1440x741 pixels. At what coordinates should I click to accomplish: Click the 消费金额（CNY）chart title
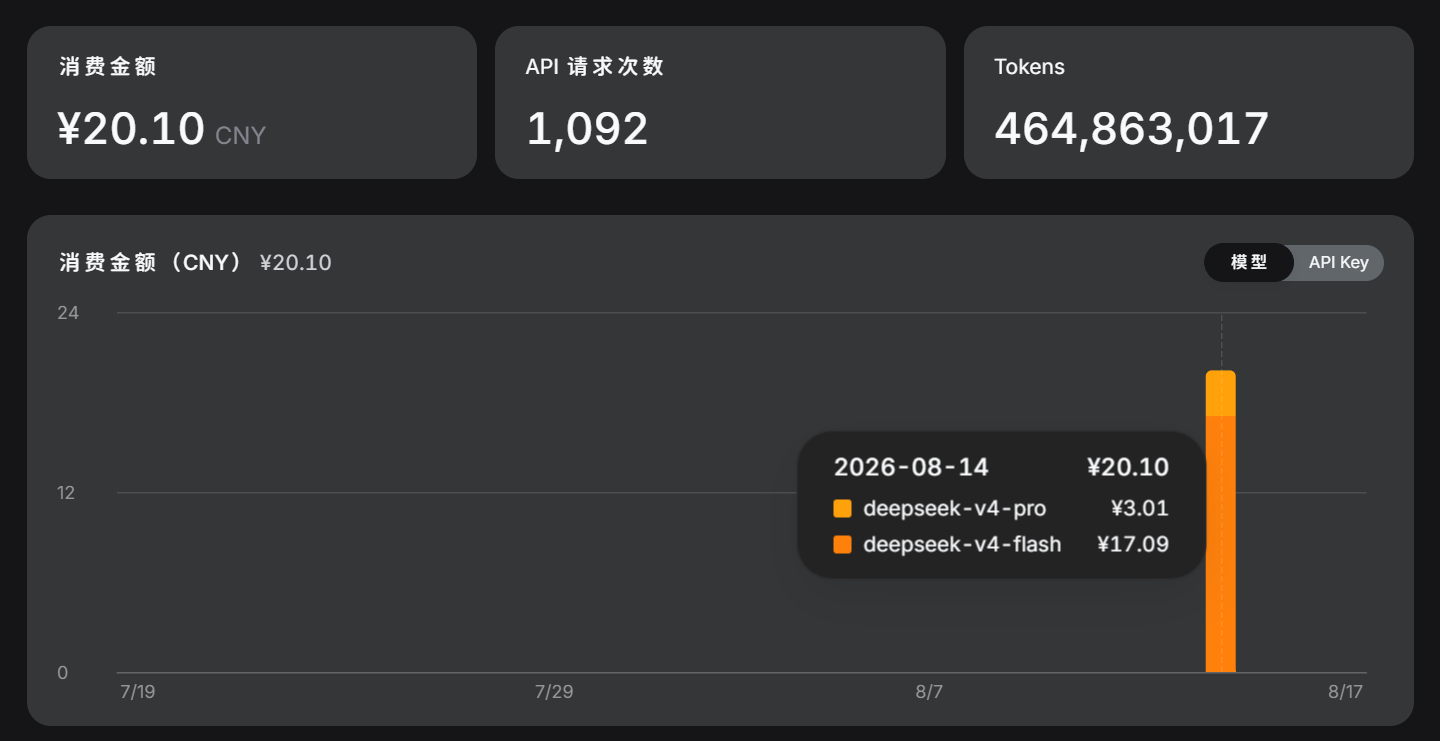[151, 263]
